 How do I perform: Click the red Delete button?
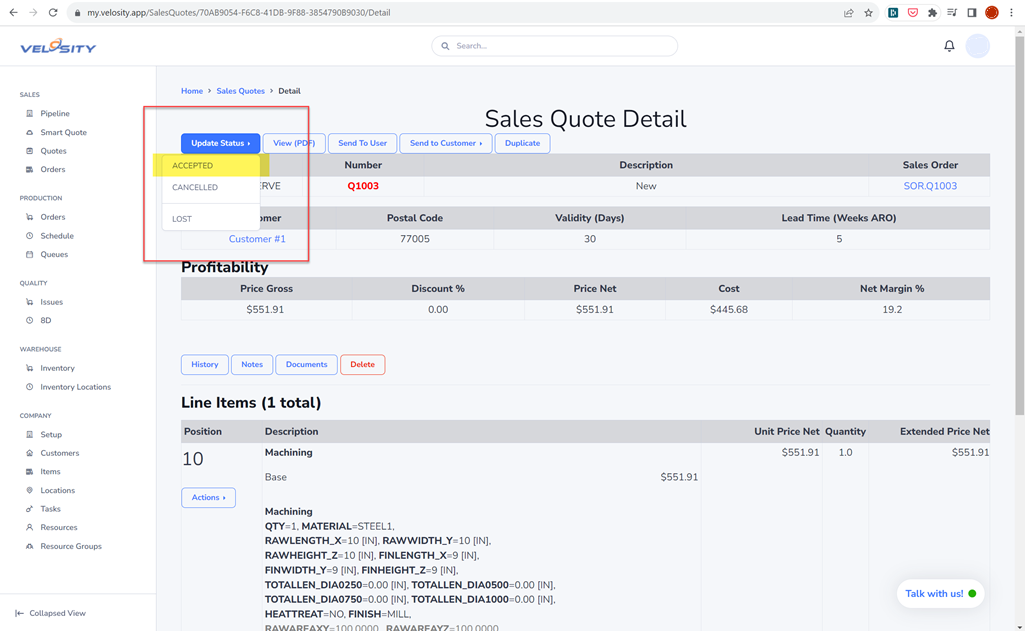pos(362,365)
